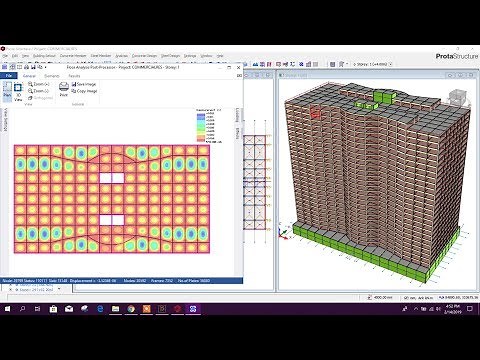The image size is (480, 360).
Task: Expand the View Settings side panel
Action: (x=5, y=120)
